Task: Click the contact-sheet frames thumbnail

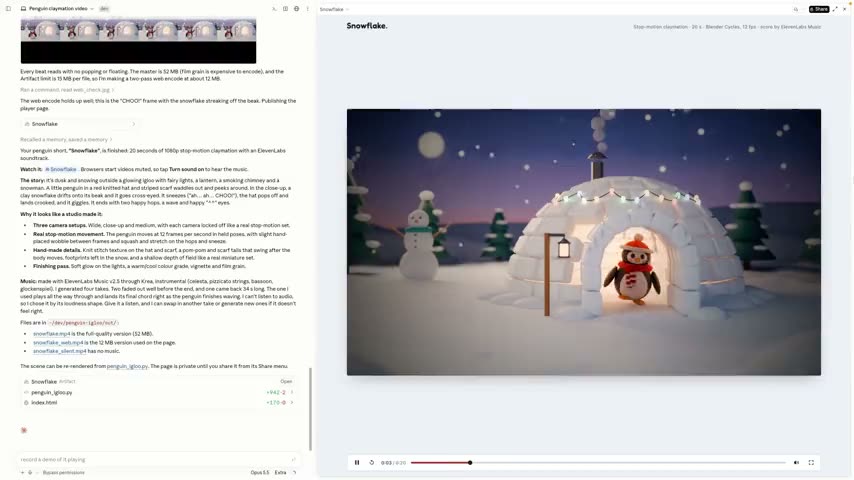Action: (x=138, y=41)
